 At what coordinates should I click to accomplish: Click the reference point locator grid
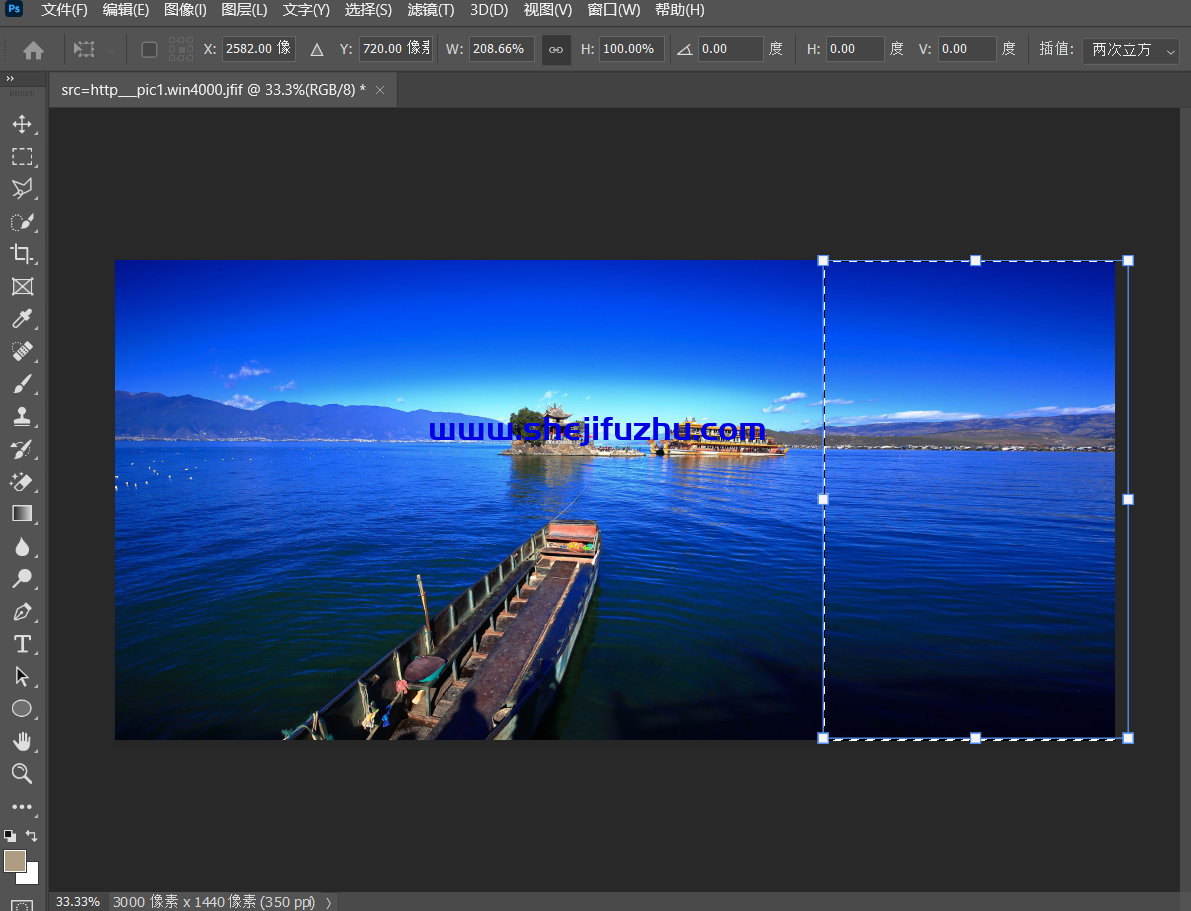point(181,49)
